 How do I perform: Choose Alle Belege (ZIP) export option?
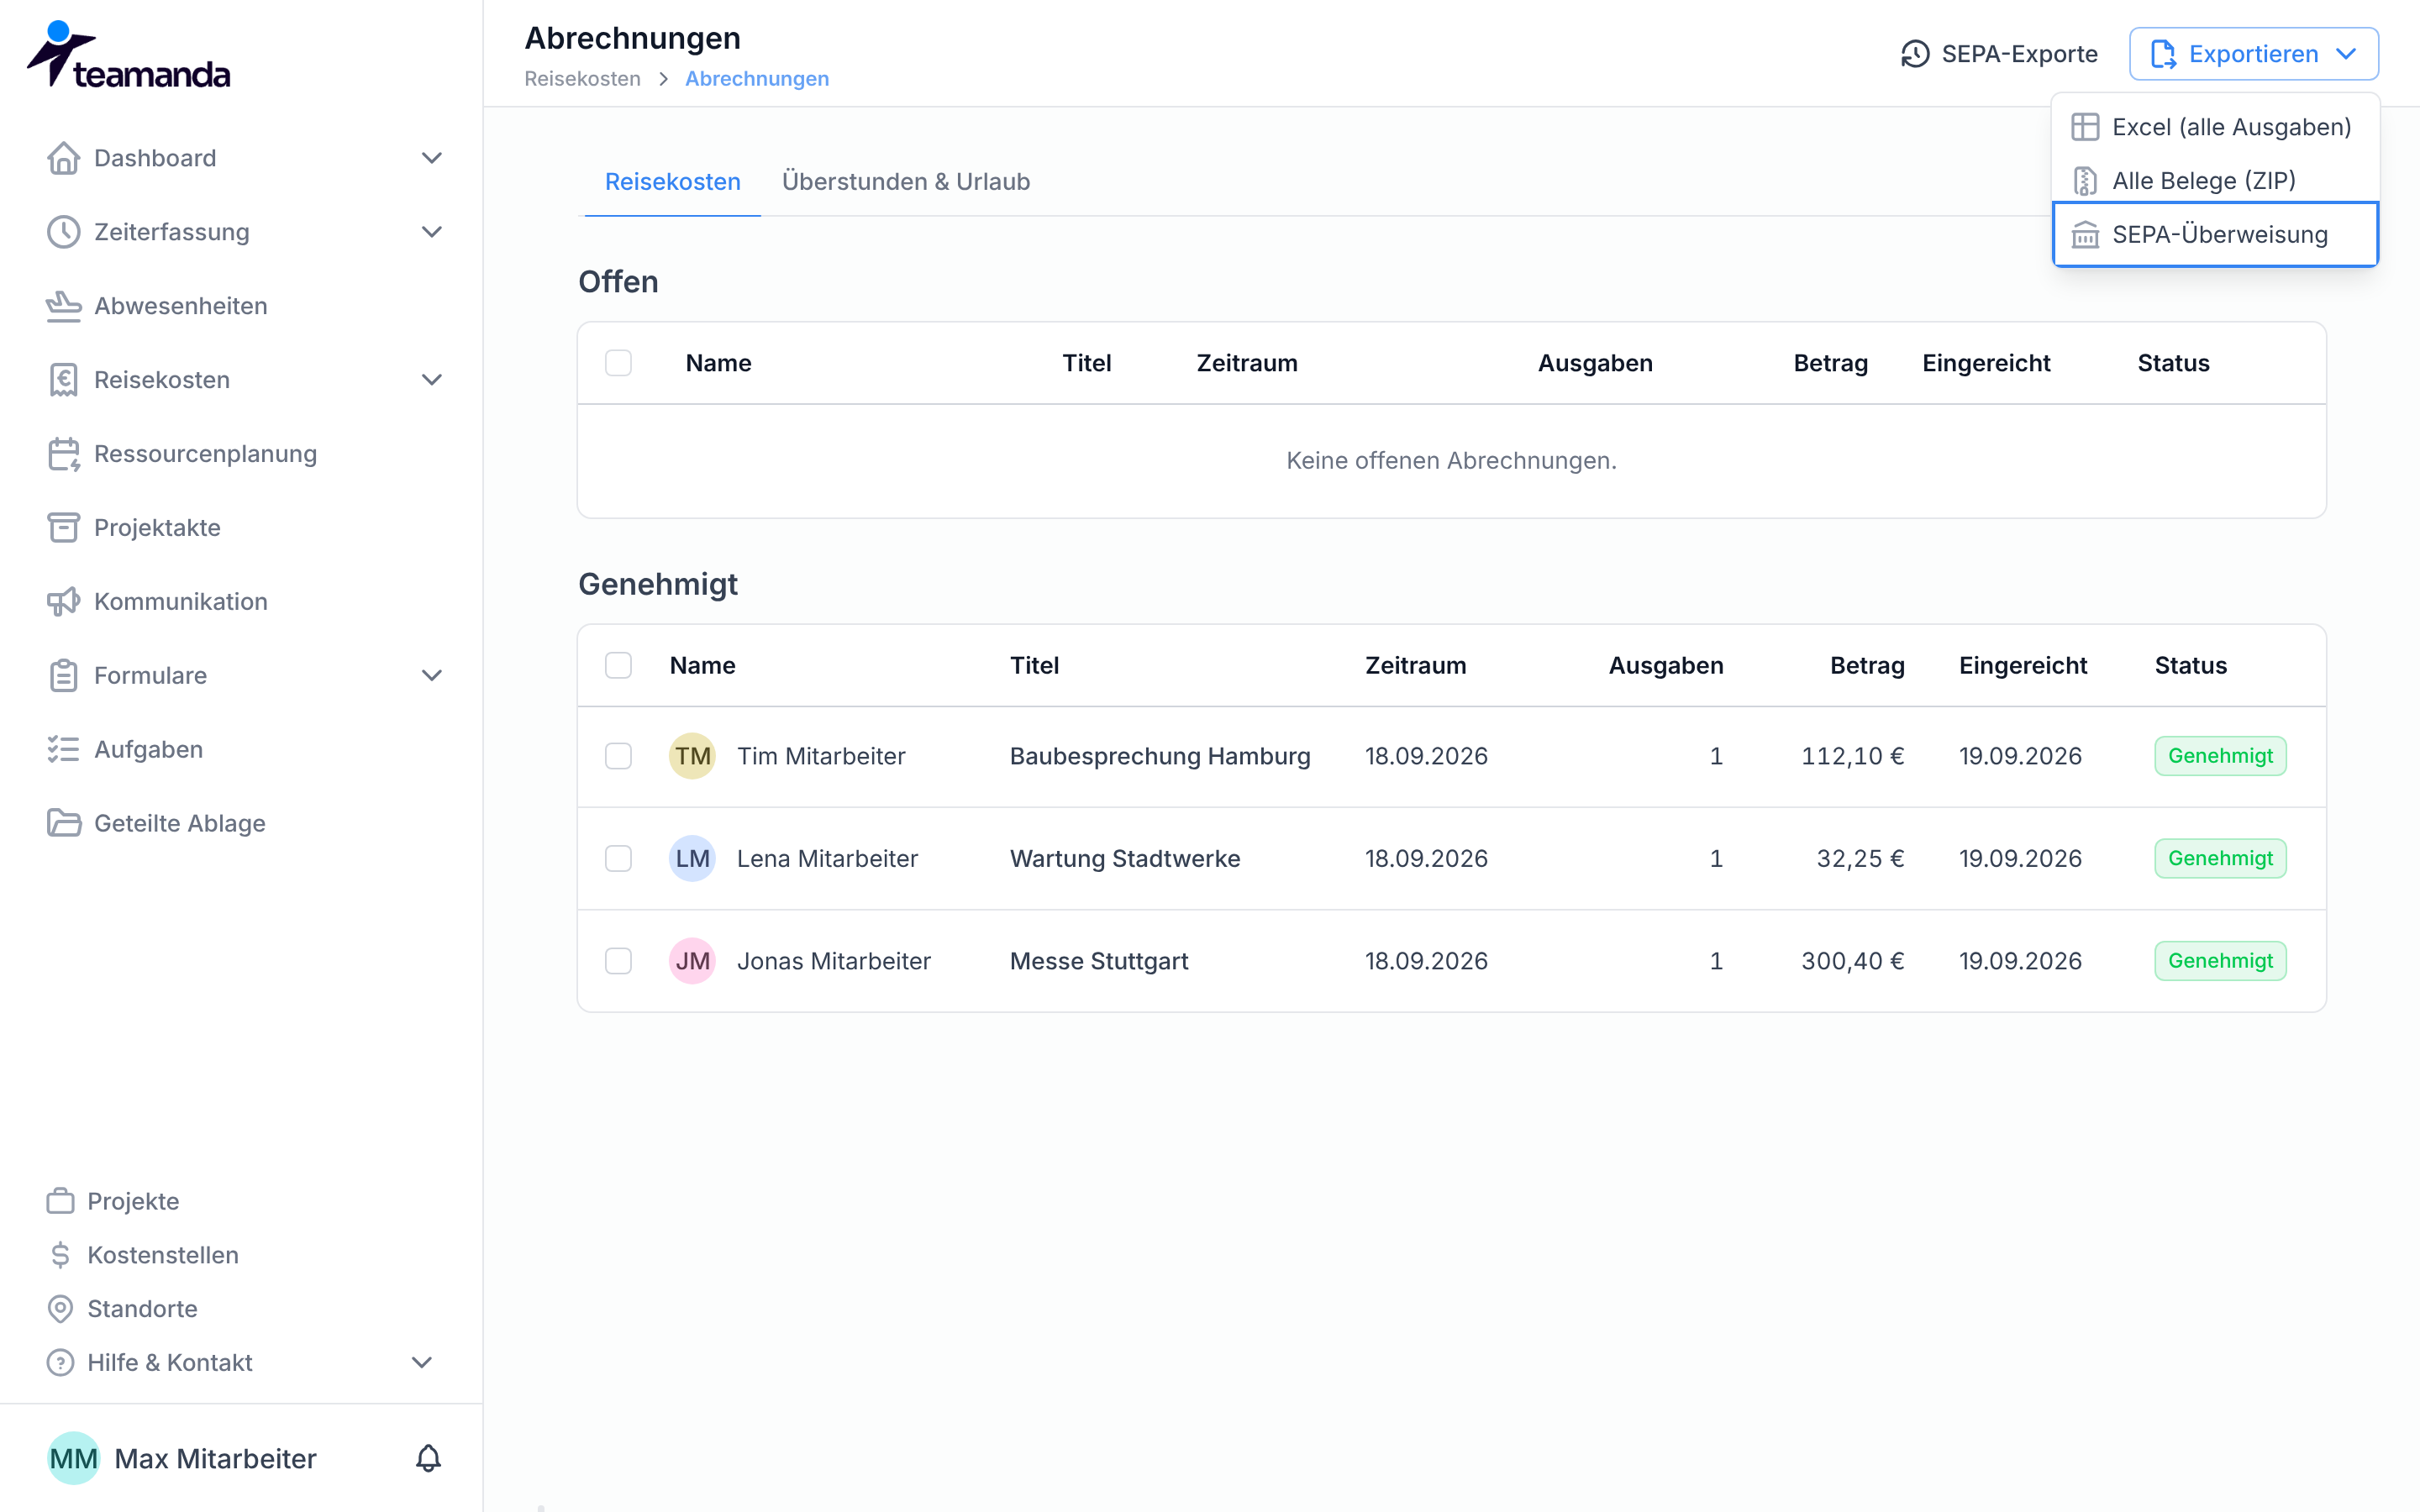(2215, 181)
